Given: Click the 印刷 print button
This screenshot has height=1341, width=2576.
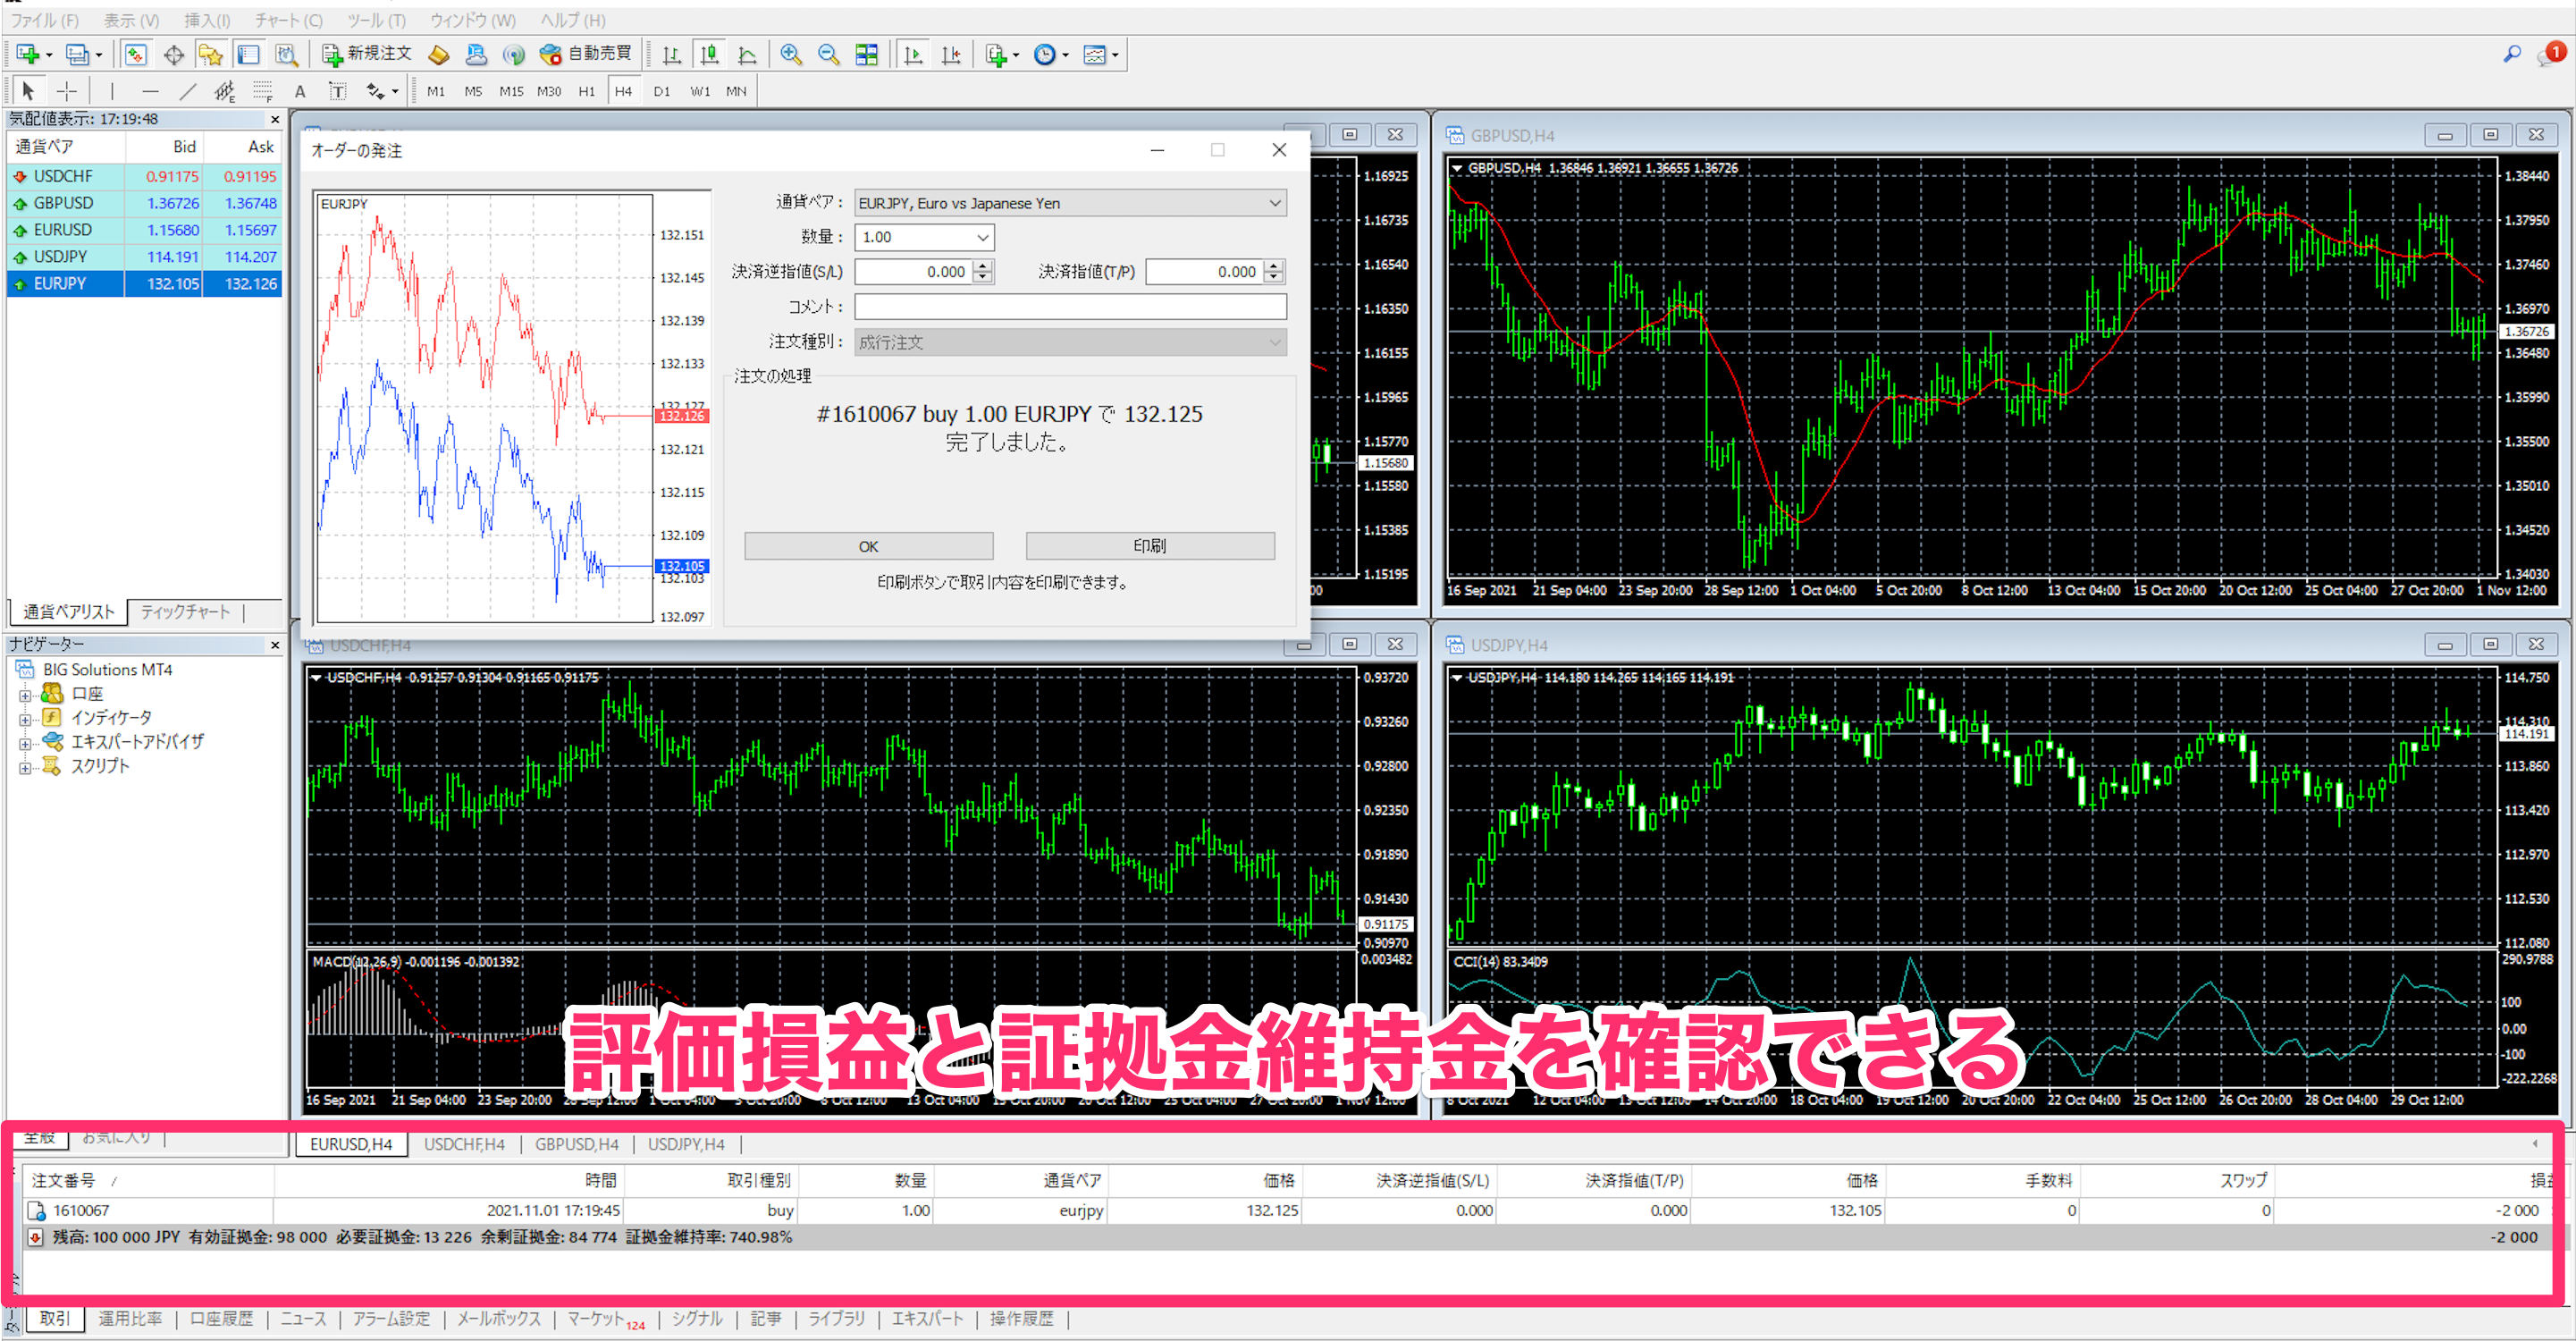Looking at the screenshot, I should [1150, 546].
